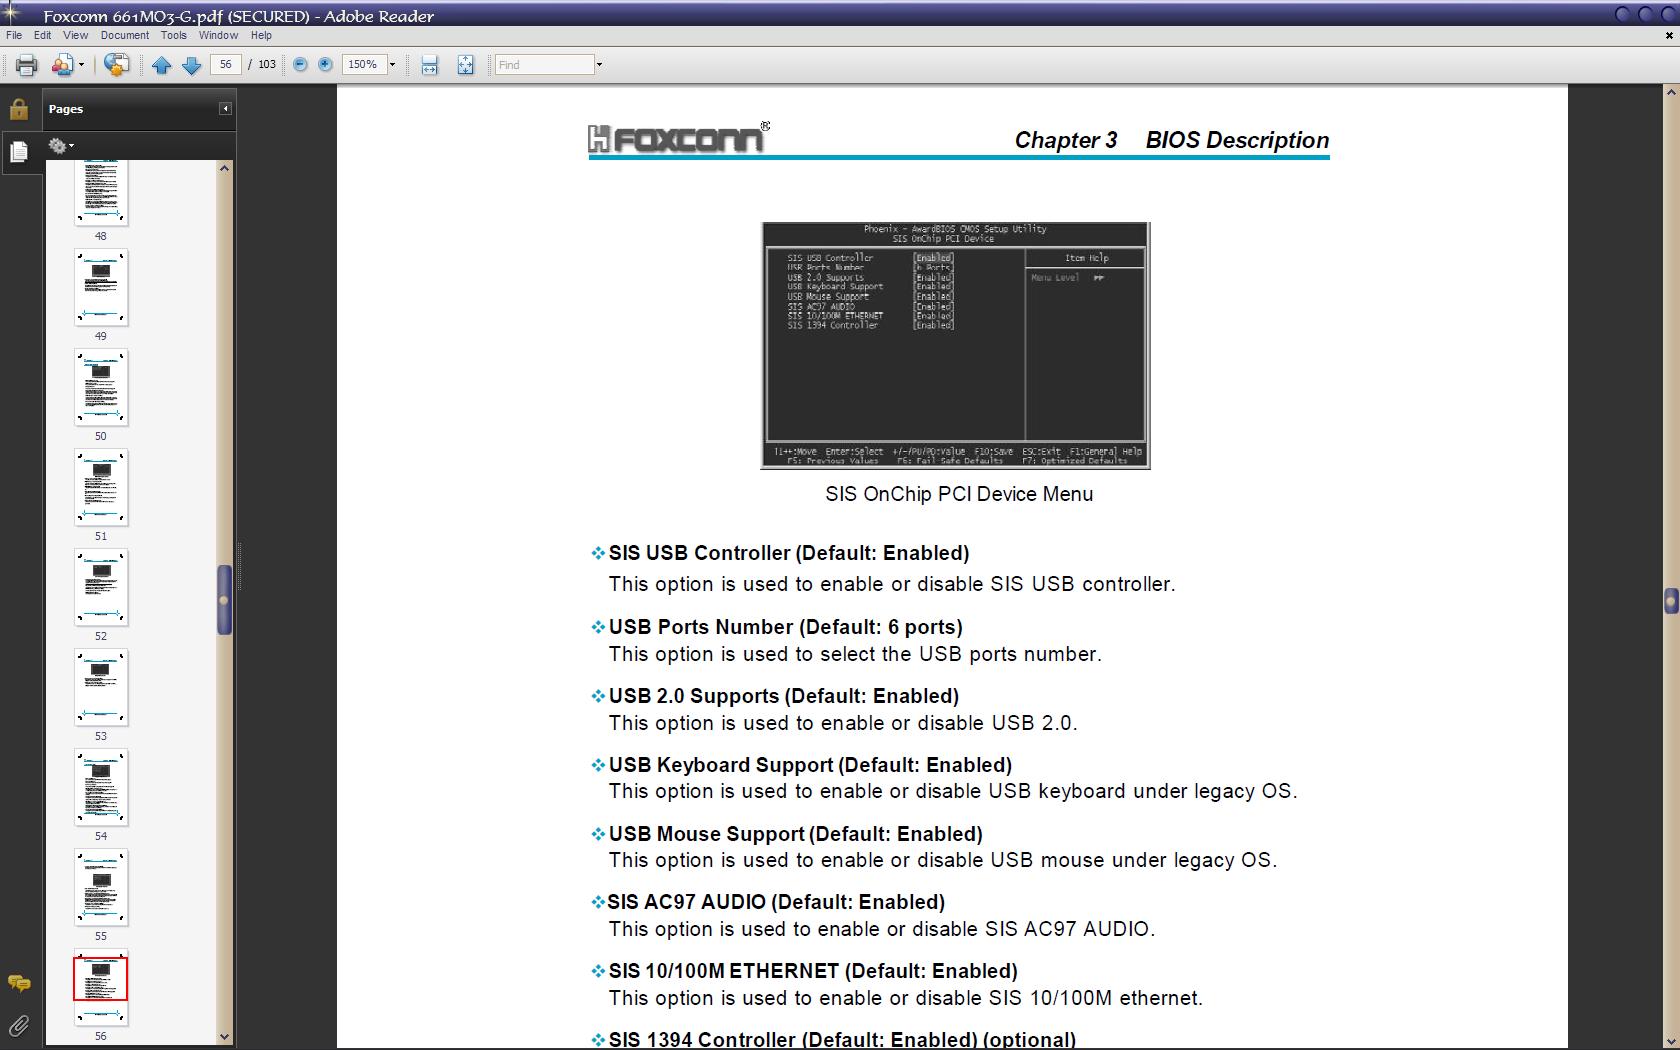The height and width of the screenshot is (1050, 1680).
Task: Click the 'Chapter 3 BIOS Description' header text
Action: click(x=1172, y=140)
